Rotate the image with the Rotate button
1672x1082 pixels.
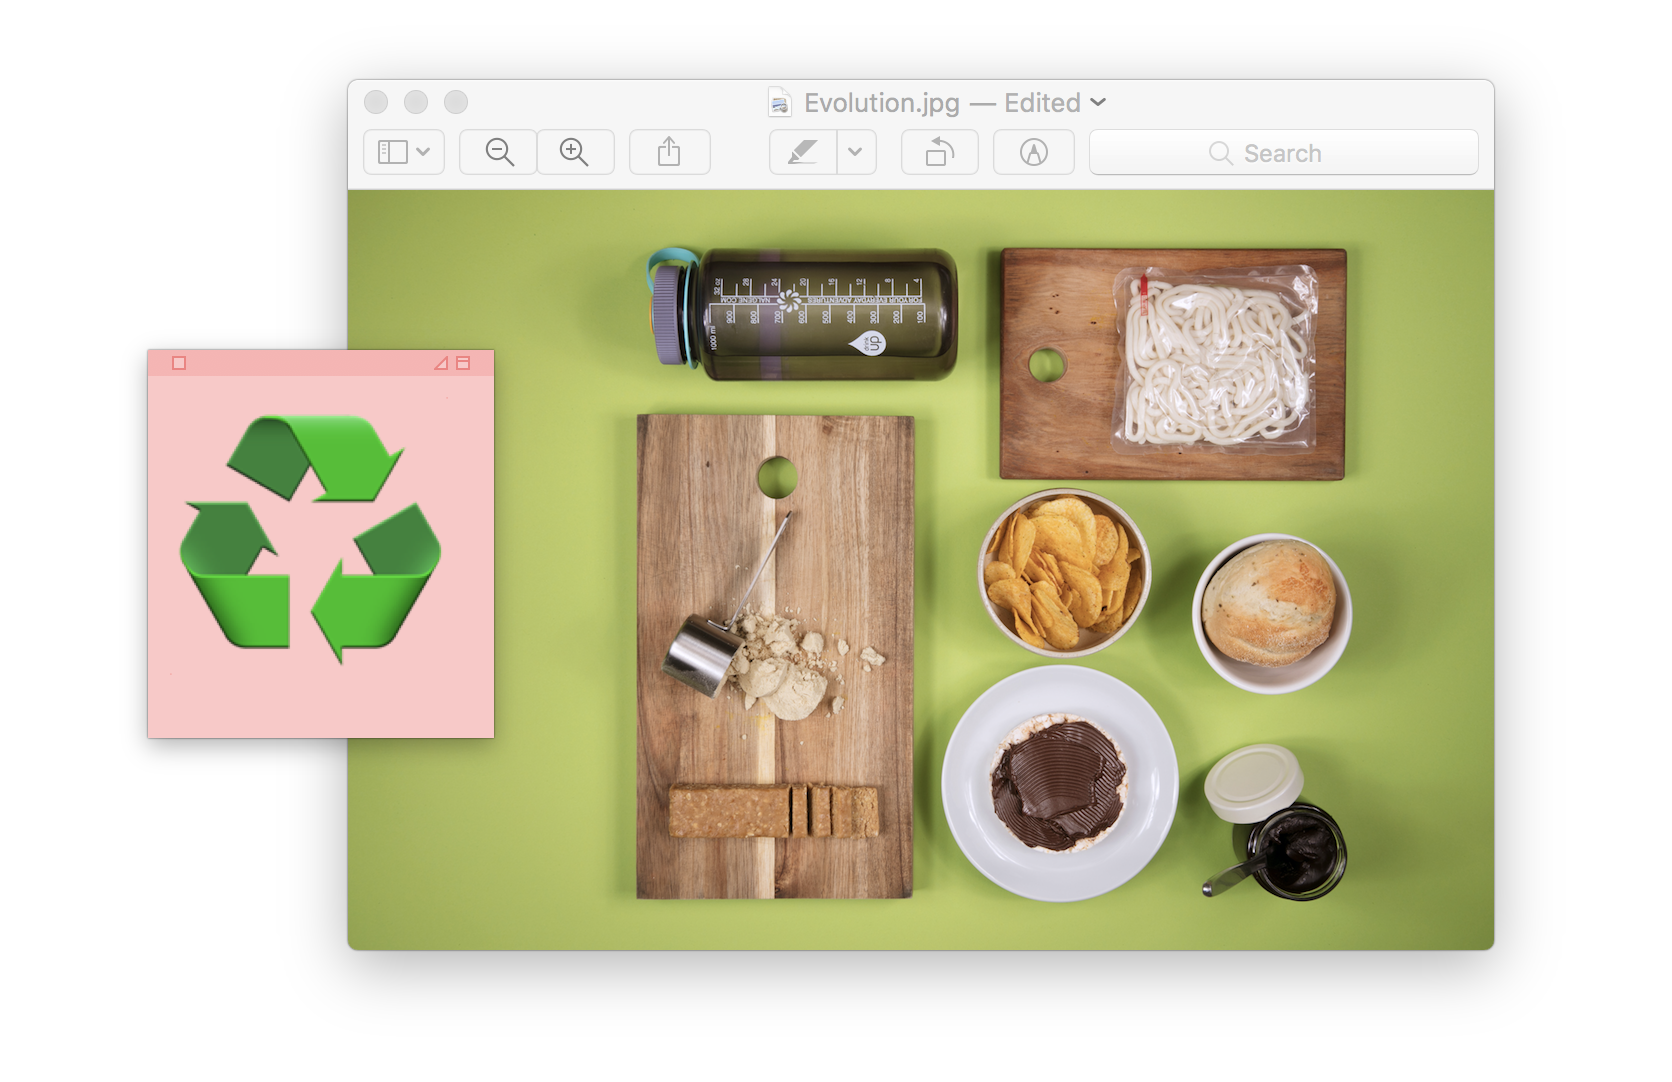(x=939, y=152)
